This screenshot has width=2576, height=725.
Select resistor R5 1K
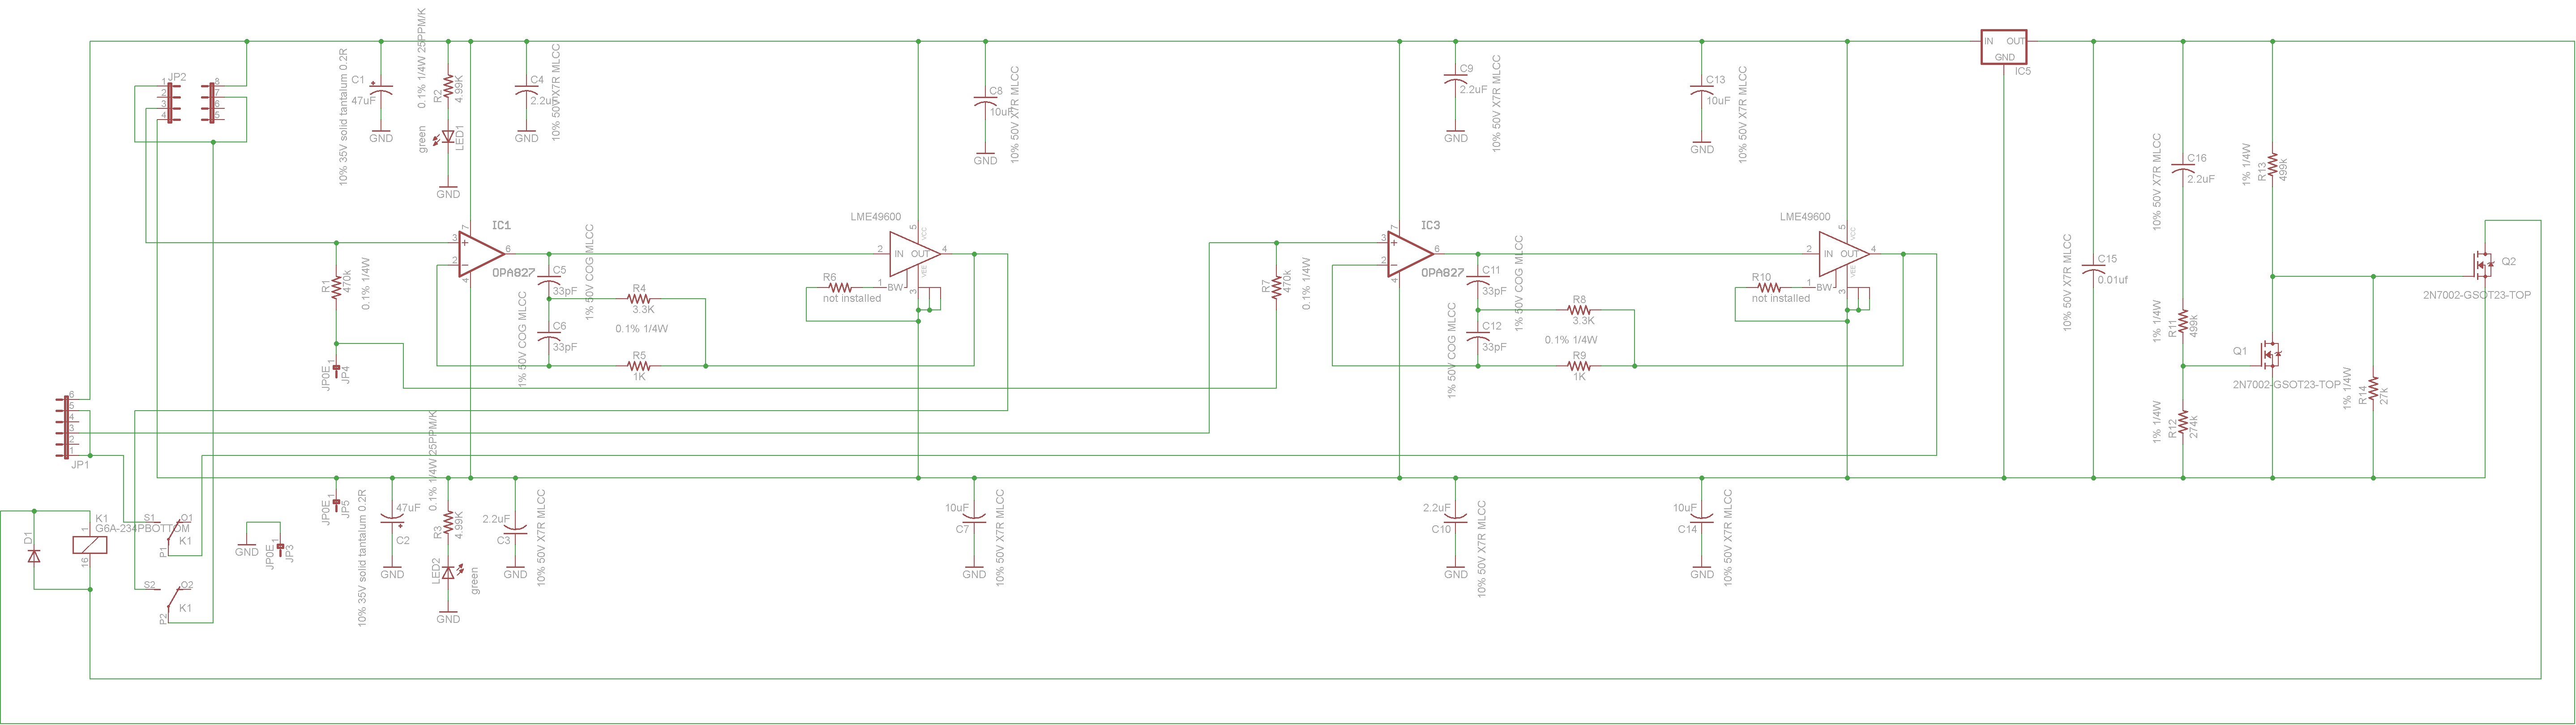639,366
